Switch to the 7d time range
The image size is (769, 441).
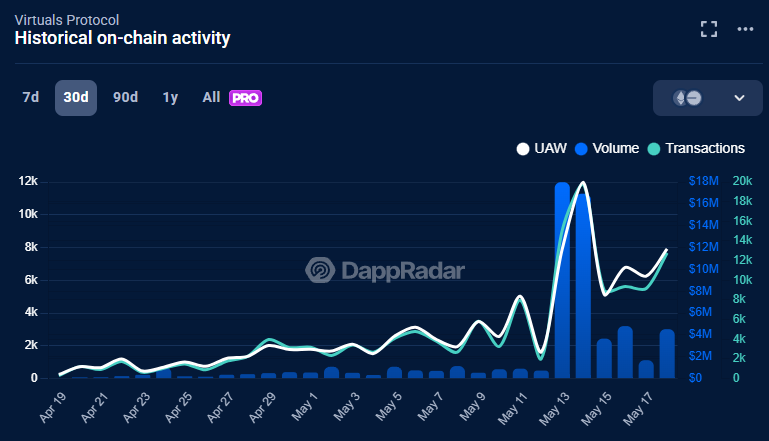pyautogui.click(x=31, y=98)
